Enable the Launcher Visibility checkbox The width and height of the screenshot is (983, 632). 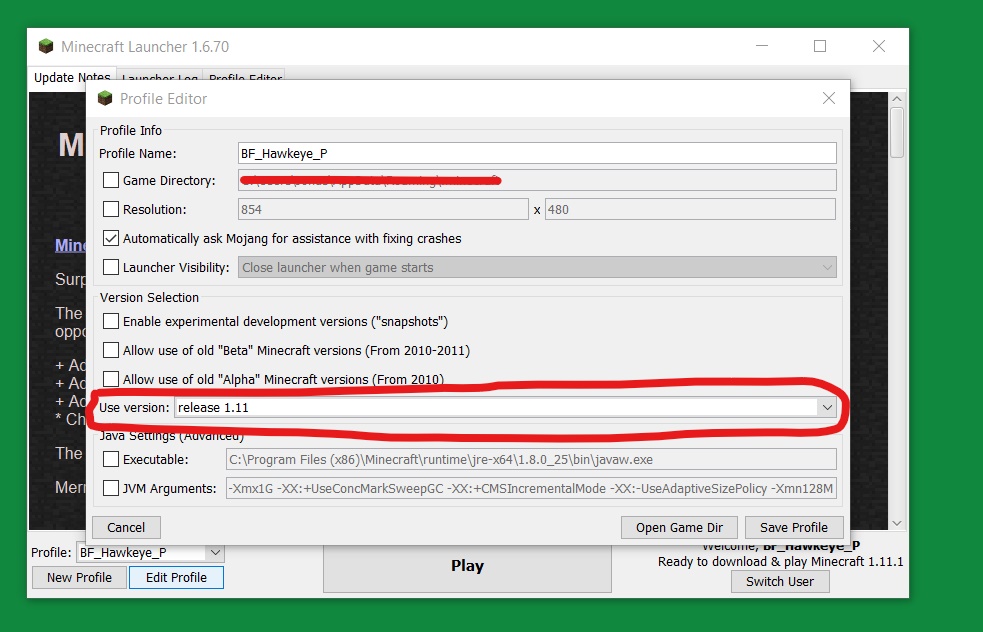[x=111, y=267]
